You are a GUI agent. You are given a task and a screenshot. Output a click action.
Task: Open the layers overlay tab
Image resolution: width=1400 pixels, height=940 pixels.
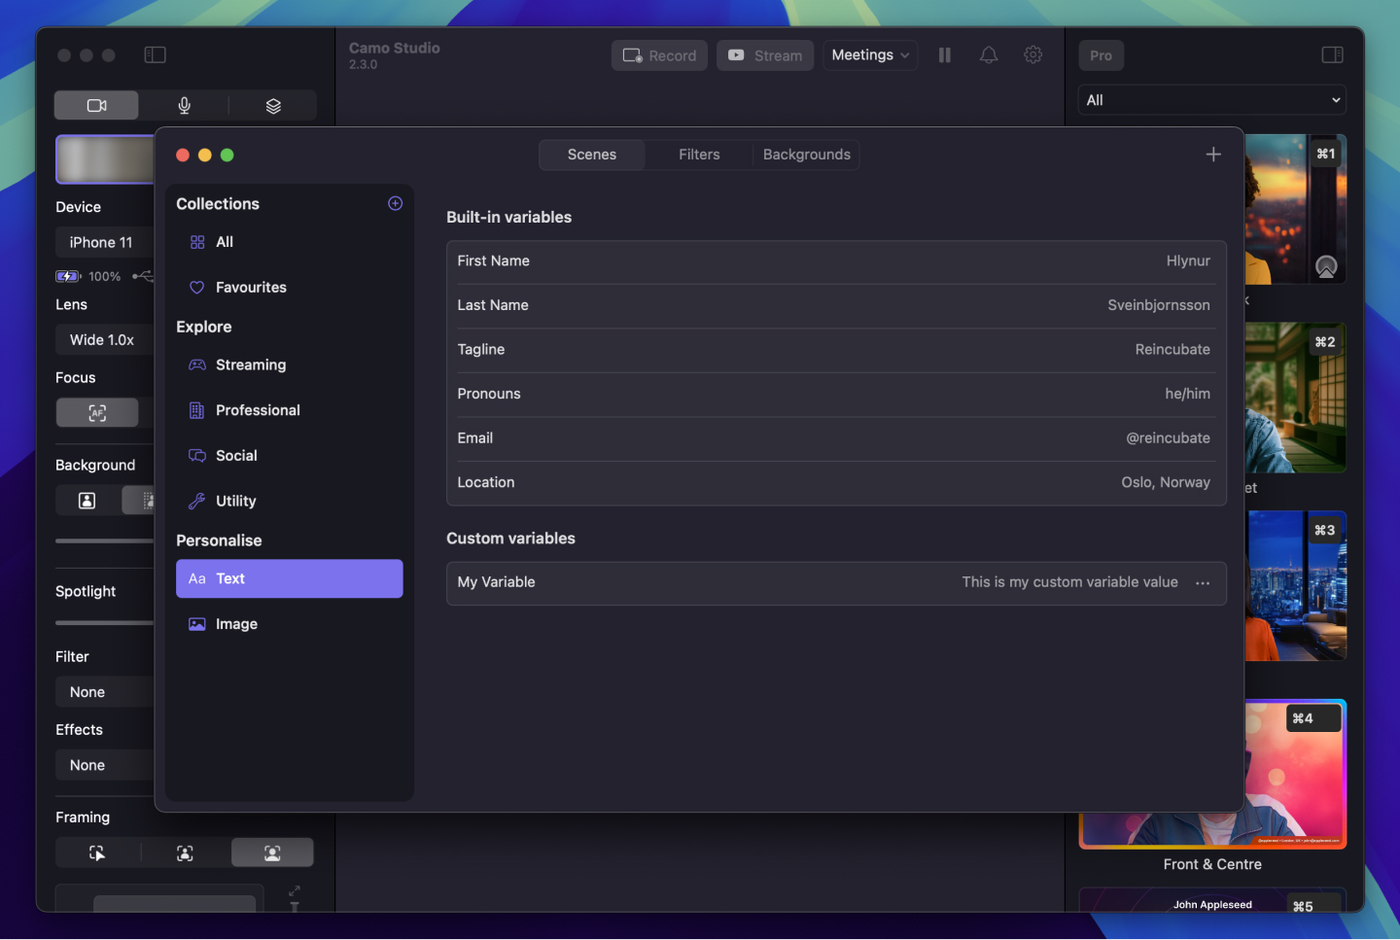(x=273, y=106)
